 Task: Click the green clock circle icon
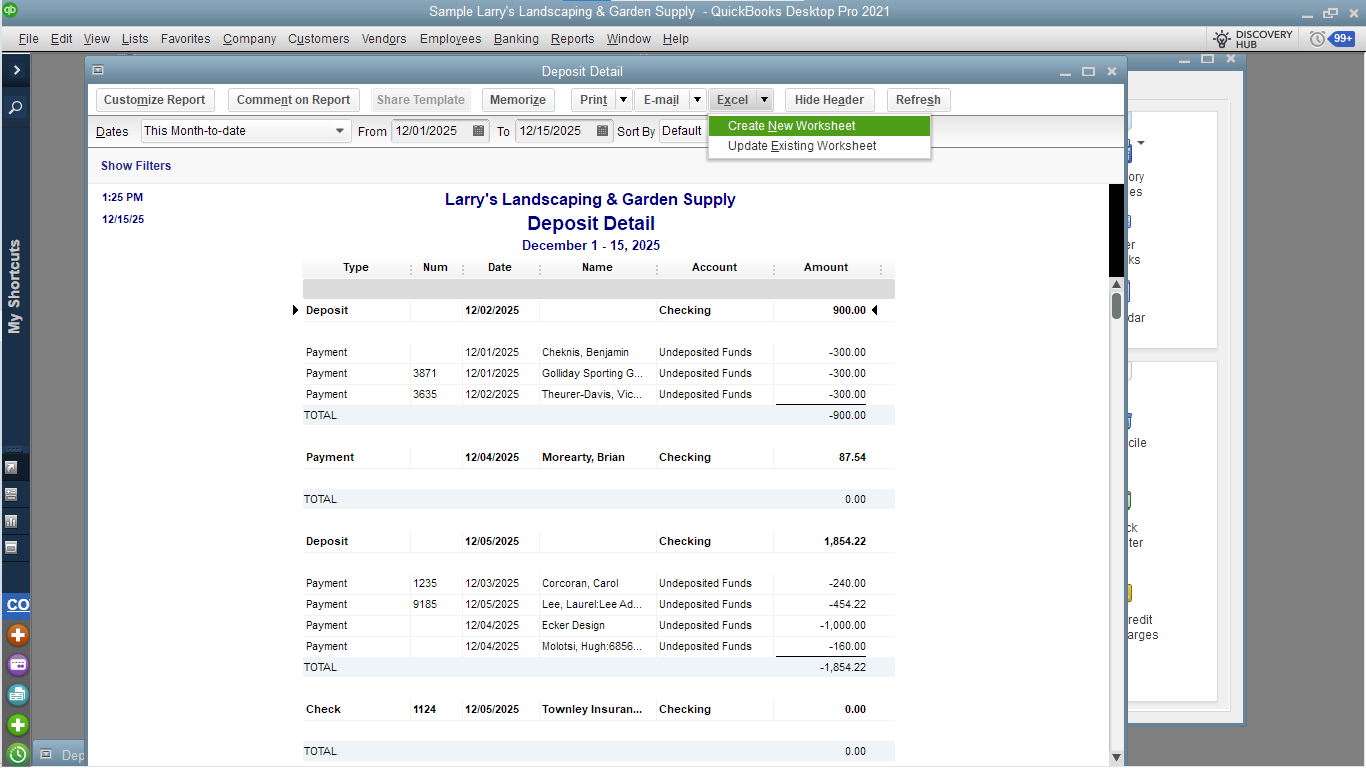pos(18,754)
